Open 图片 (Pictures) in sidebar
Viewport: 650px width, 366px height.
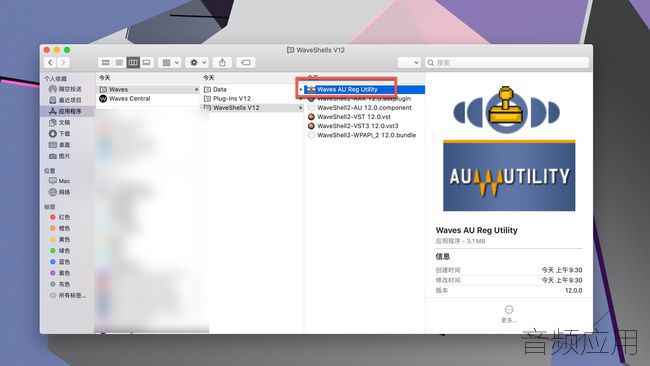tap(60, 156)
